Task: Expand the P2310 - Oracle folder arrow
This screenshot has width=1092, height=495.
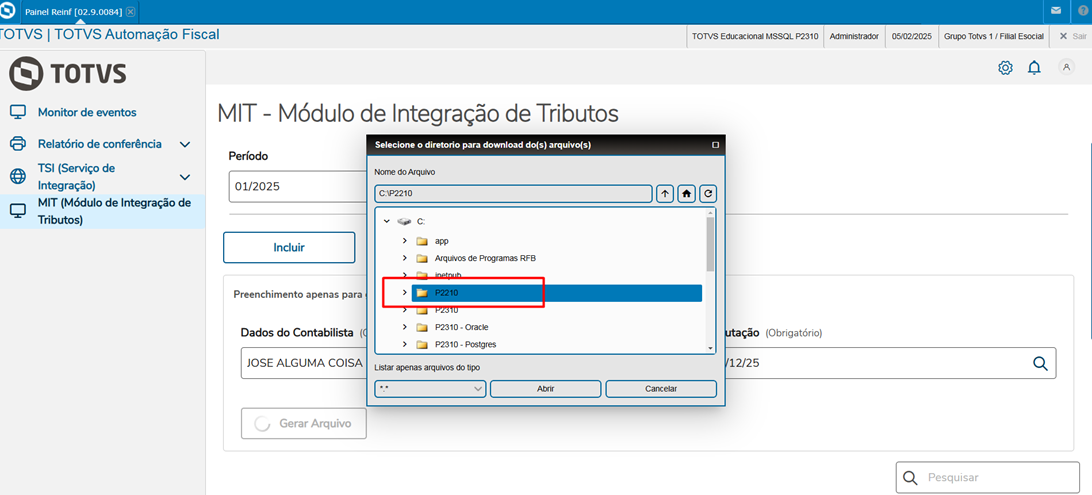Action: (x=405, y=327)
